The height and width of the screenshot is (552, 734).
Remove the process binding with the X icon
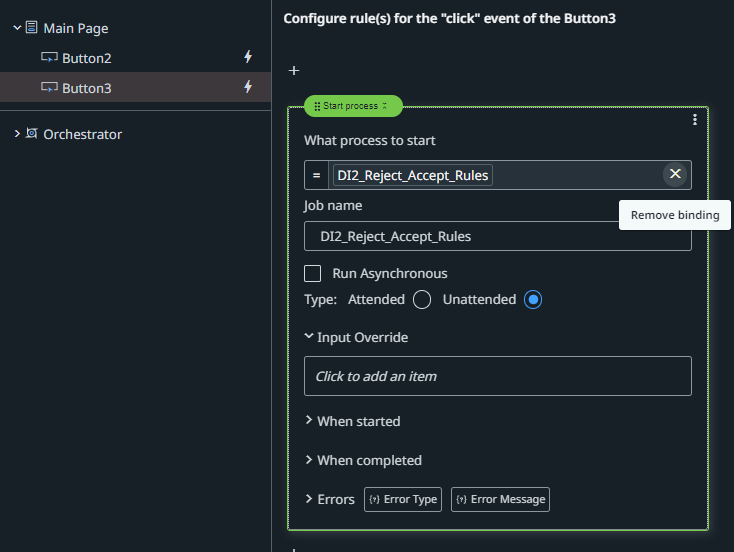point(675,174)
